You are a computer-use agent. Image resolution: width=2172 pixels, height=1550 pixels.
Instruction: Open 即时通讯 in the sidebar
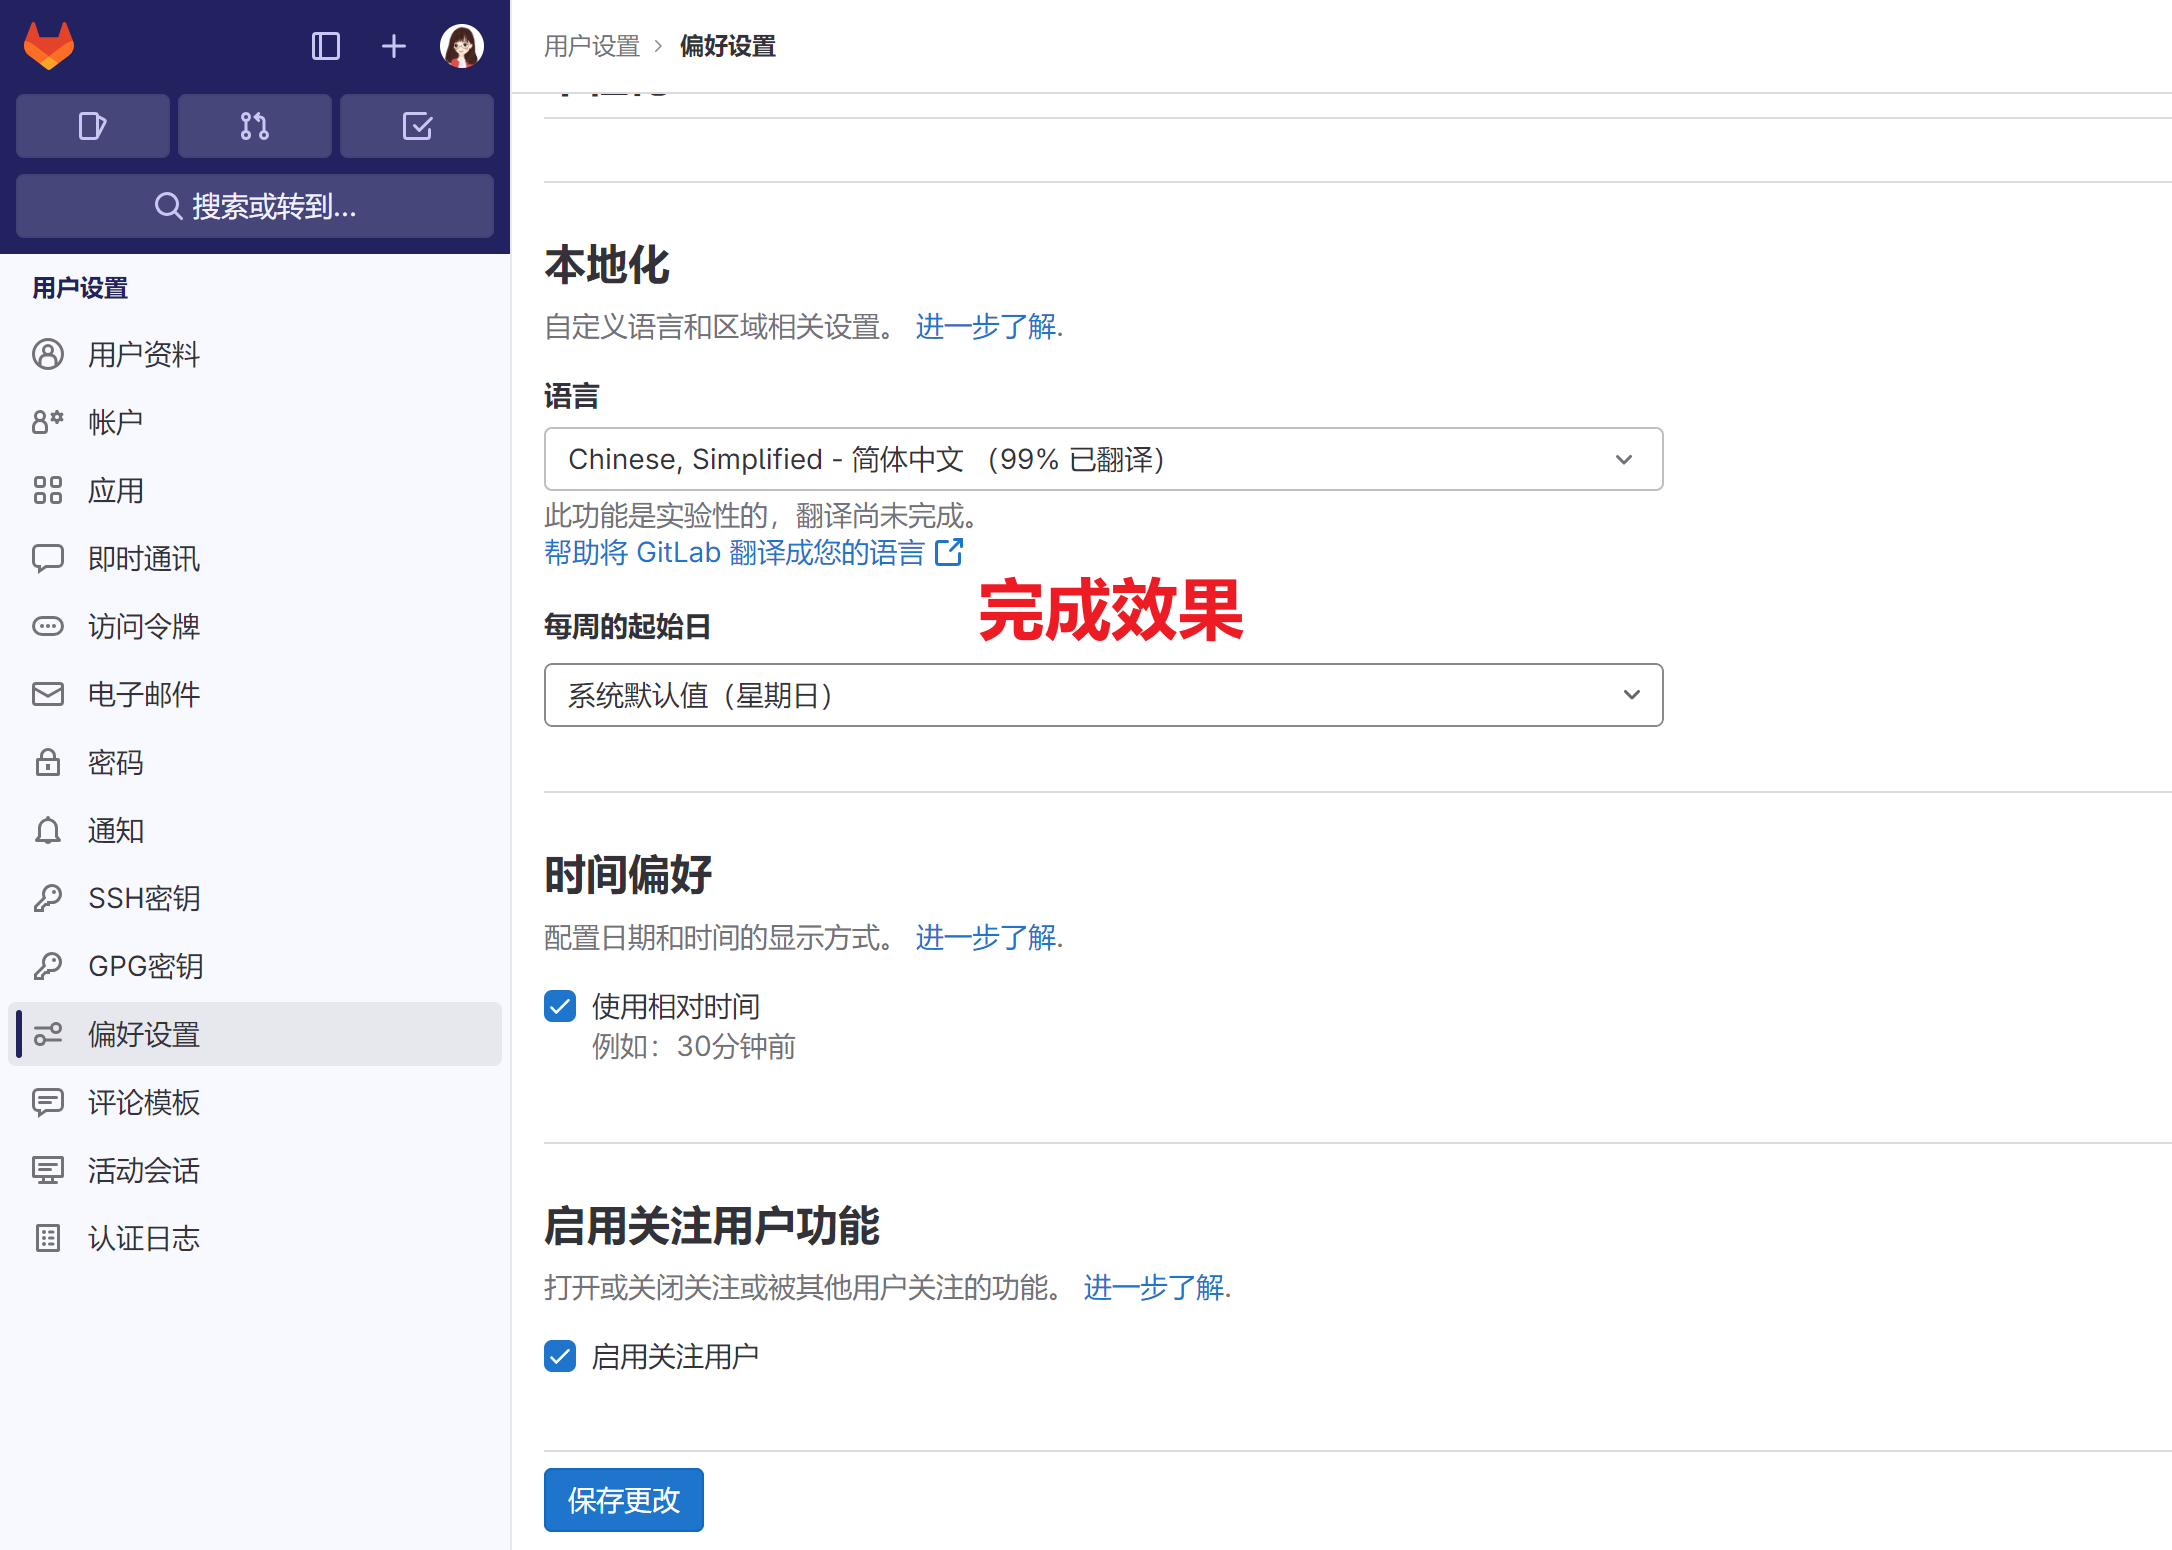tap(255, 558)
